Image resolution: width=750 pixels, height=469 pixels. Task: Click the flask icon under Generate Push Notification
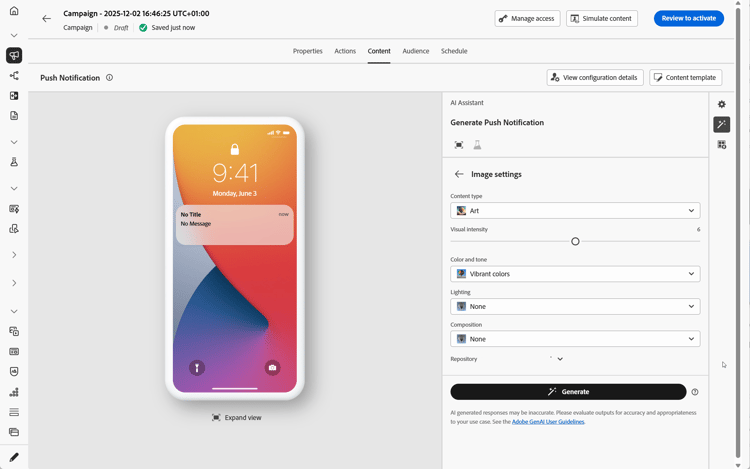(477, 145)
